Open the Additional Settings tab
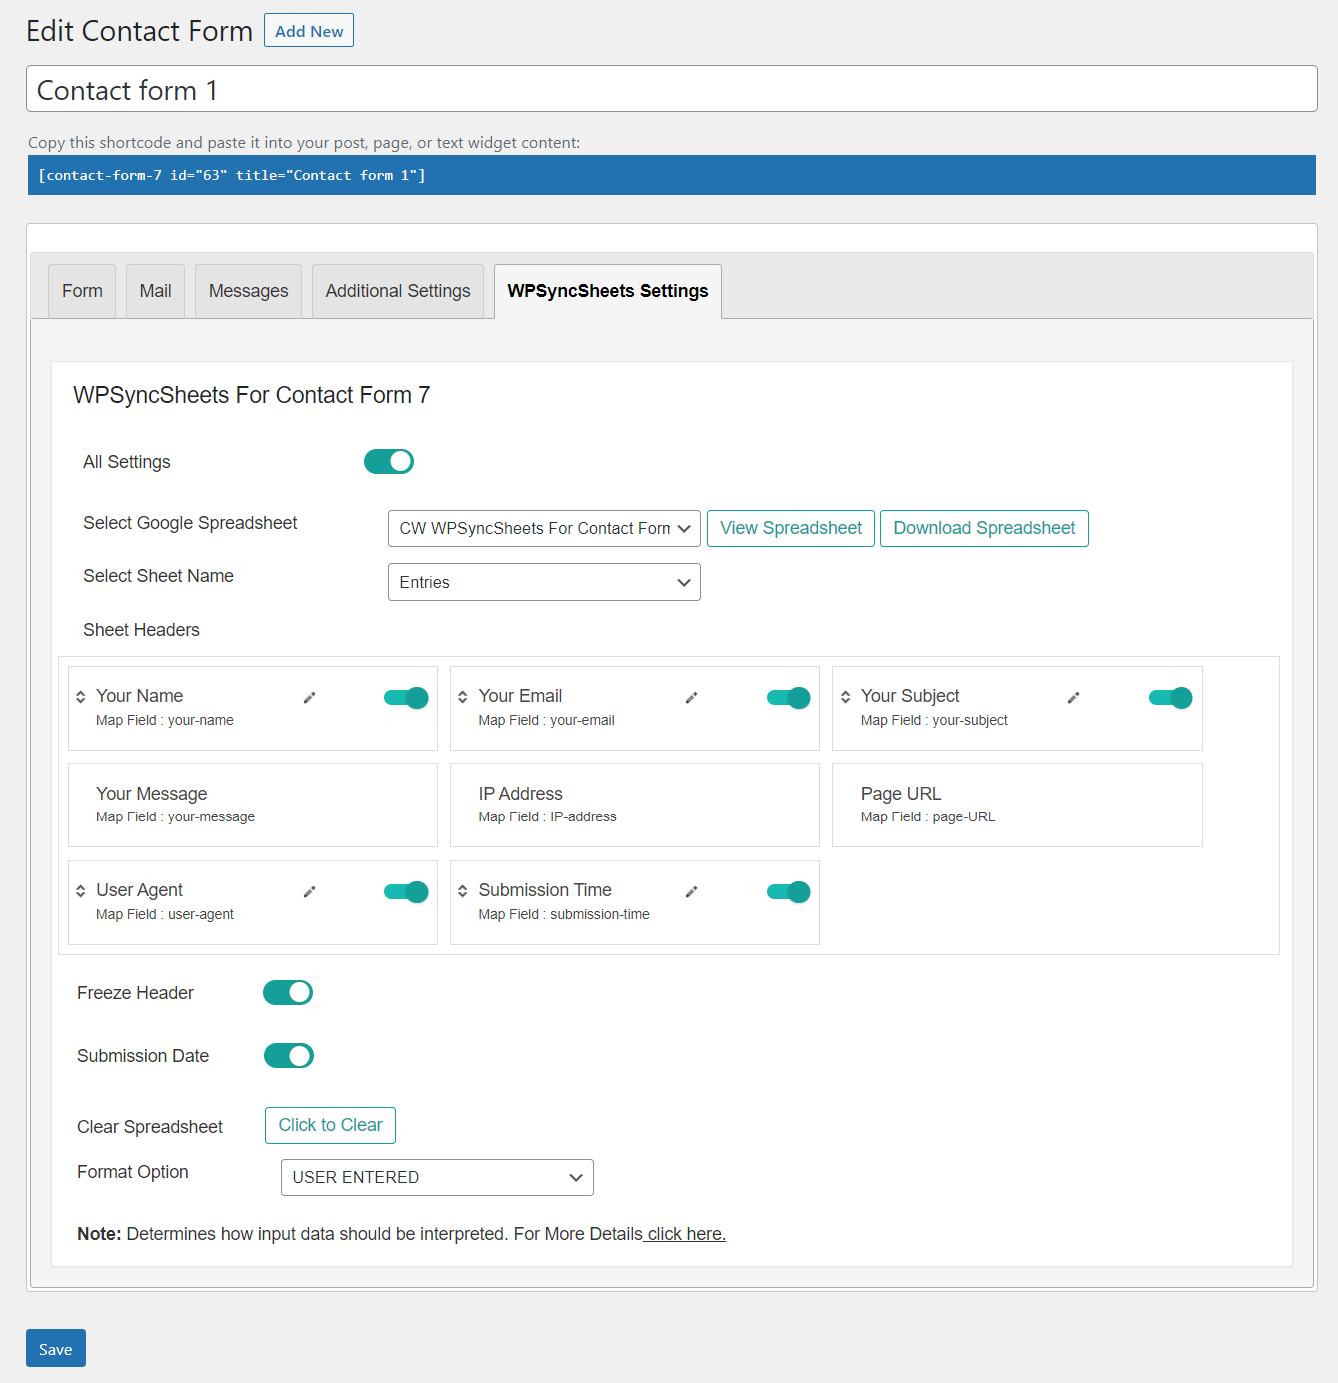This screenshot has height=1383, width=1338. [x=397, y=291]
